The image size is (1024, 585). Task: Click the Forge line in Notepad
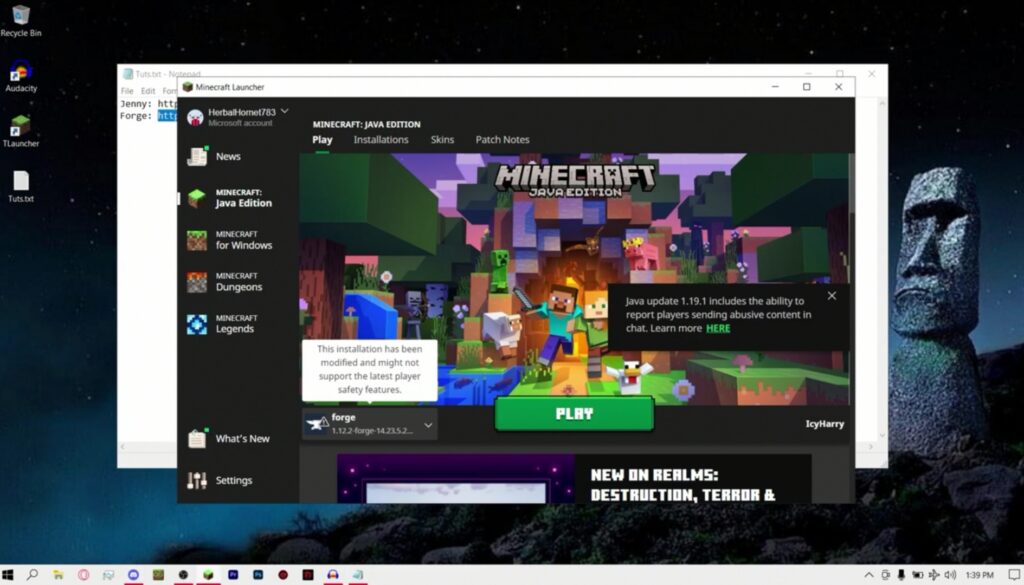pos(148,116)
